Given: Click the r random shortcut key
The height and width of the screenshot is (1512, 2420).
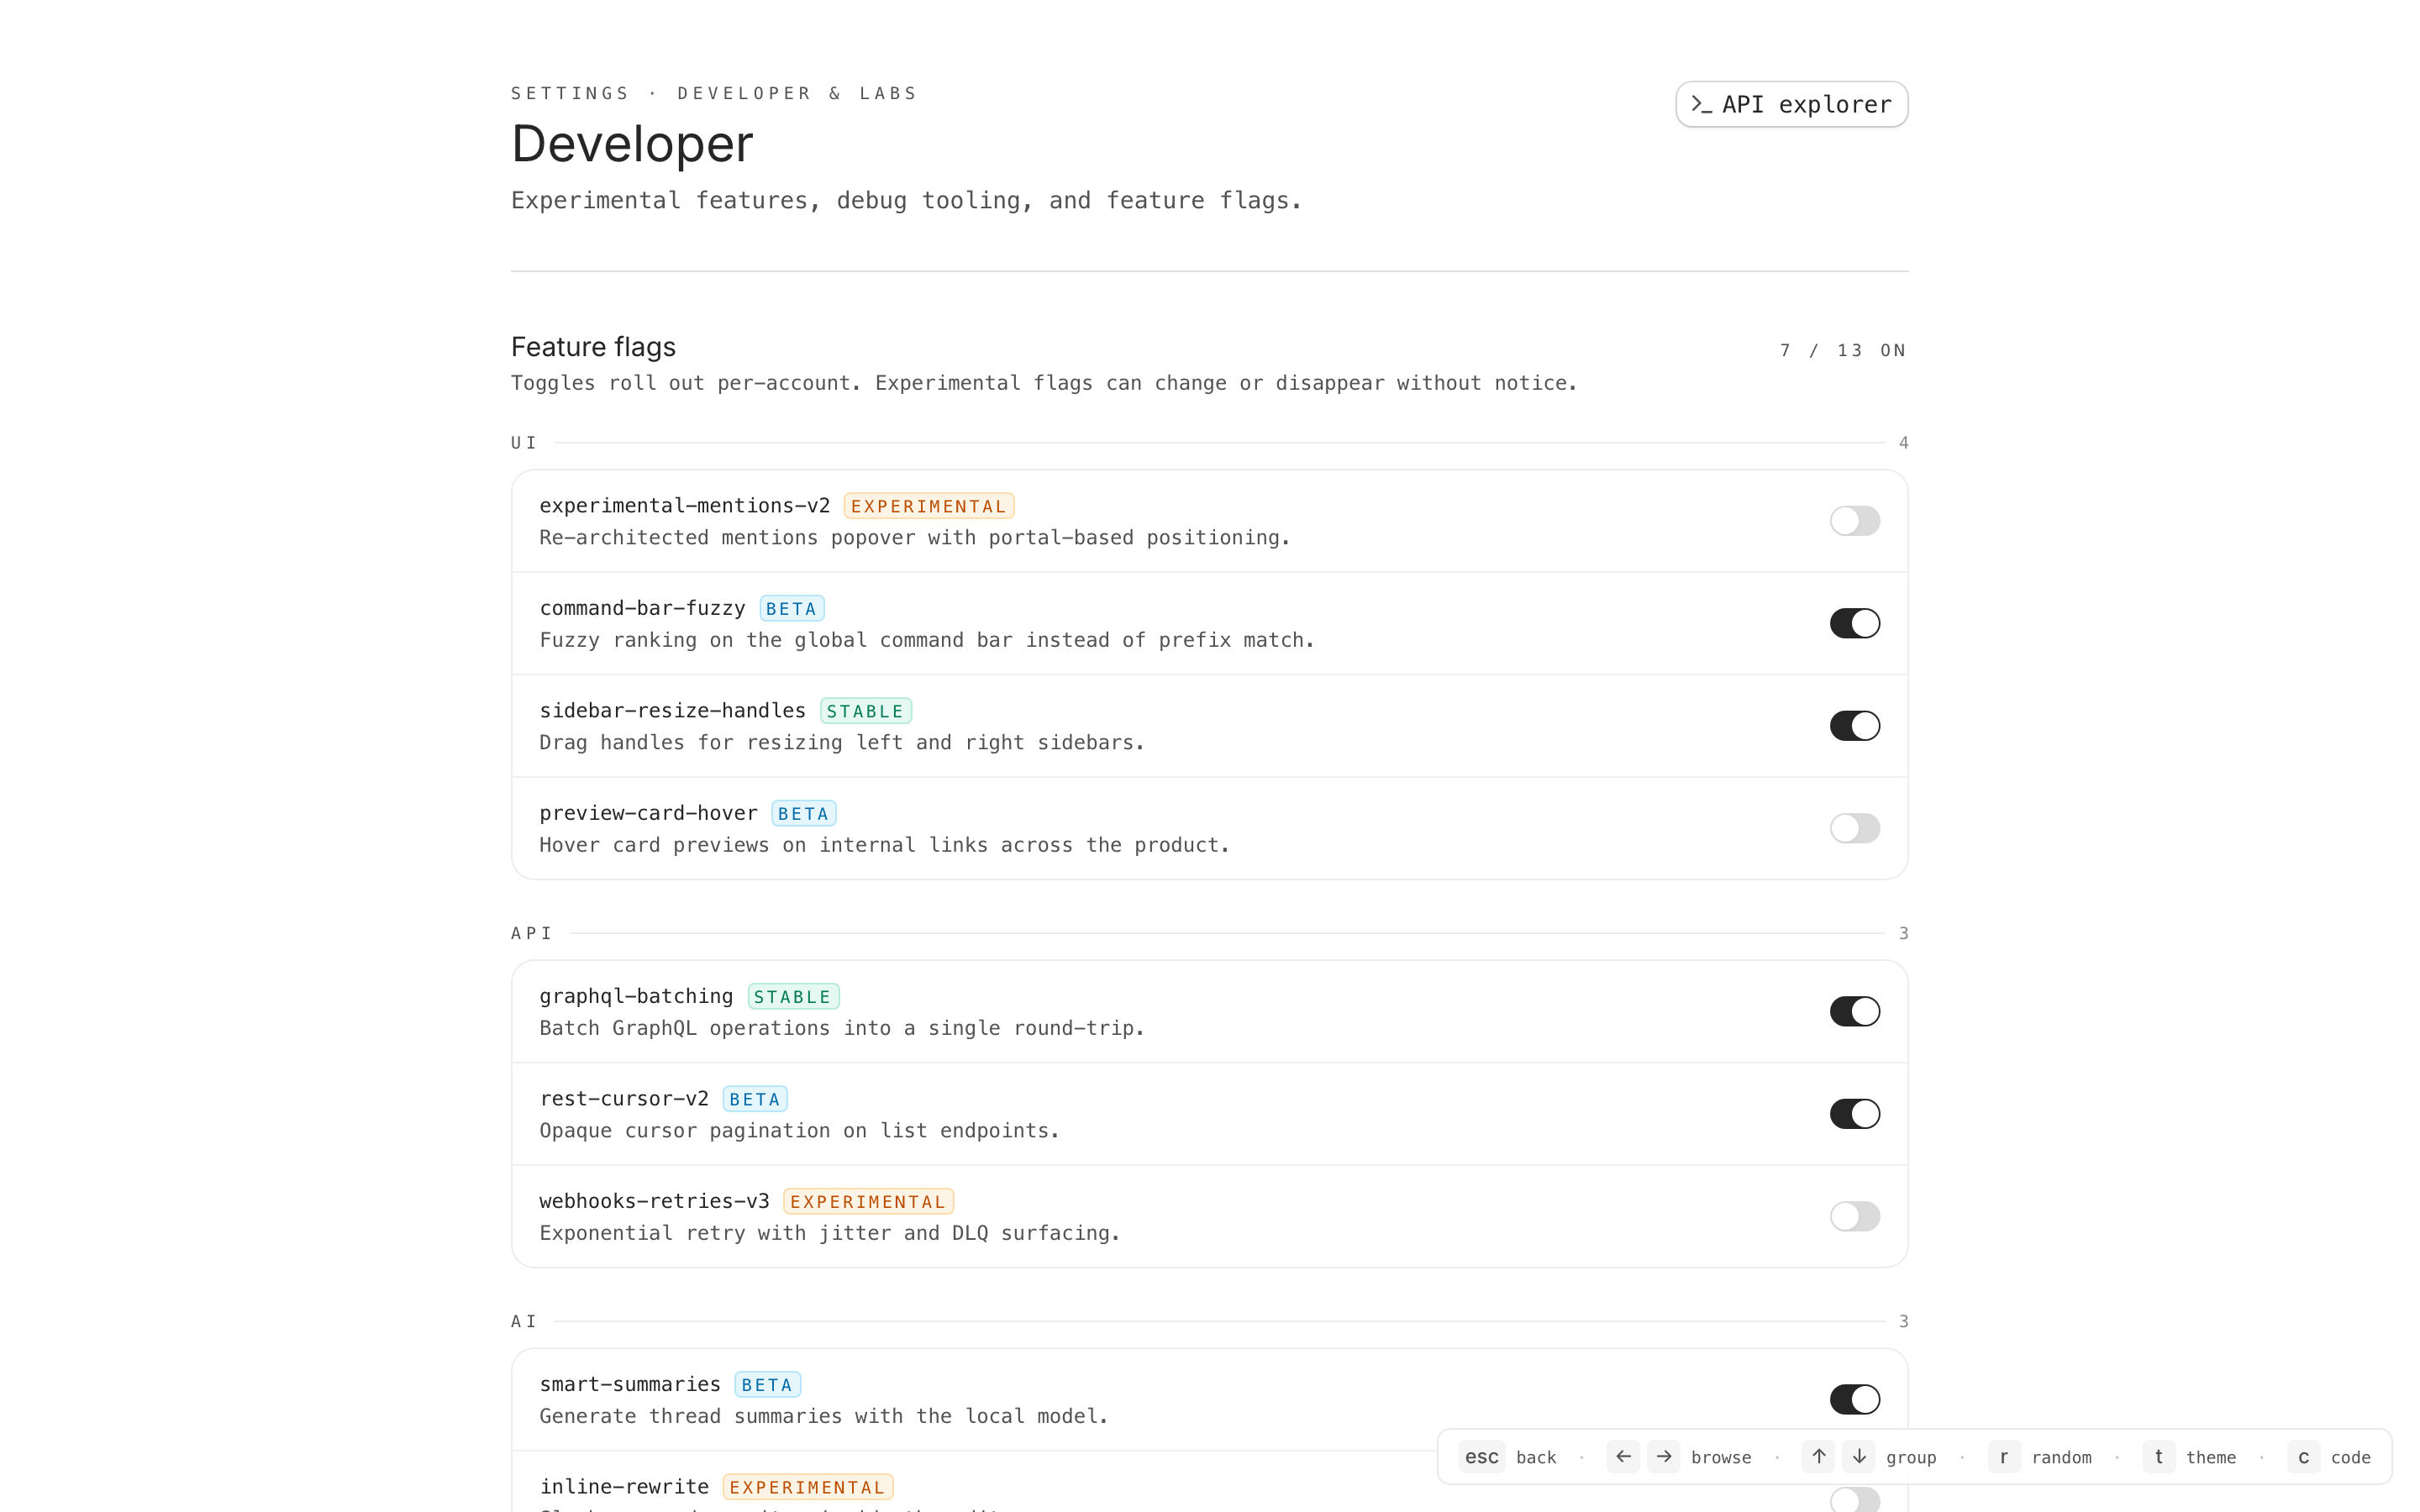Looking at the screenshot, I should click(2003, 1457).
